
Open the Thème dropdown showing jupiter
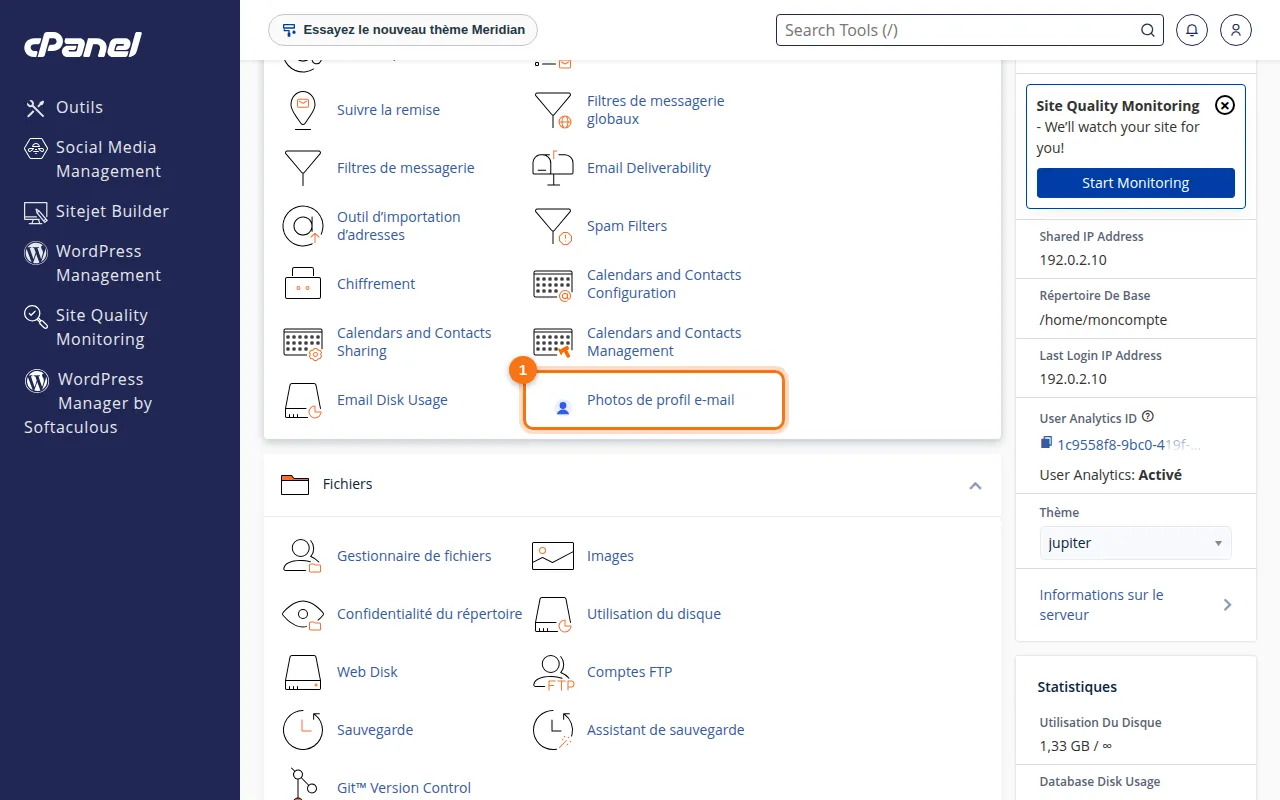1136,543
